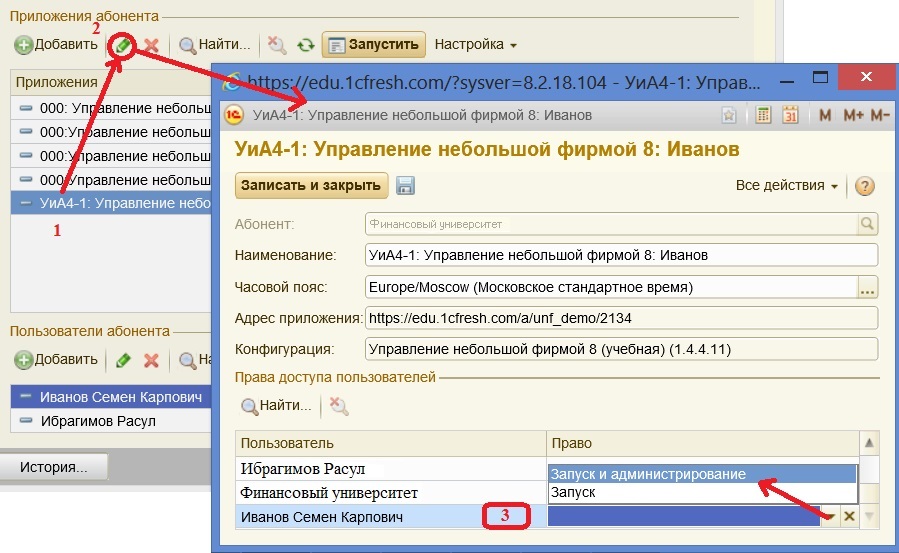The height and width of the screenshot is (553, 899).
Task: Select Ибрагимов Расул row in rights table
Action: (x=390, y=469)
